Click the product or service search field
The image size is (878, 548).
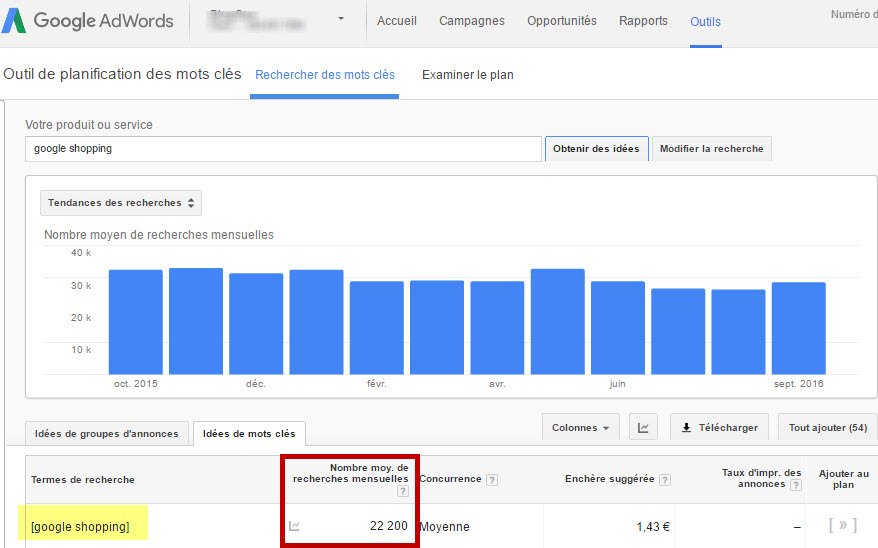[283, 149]
